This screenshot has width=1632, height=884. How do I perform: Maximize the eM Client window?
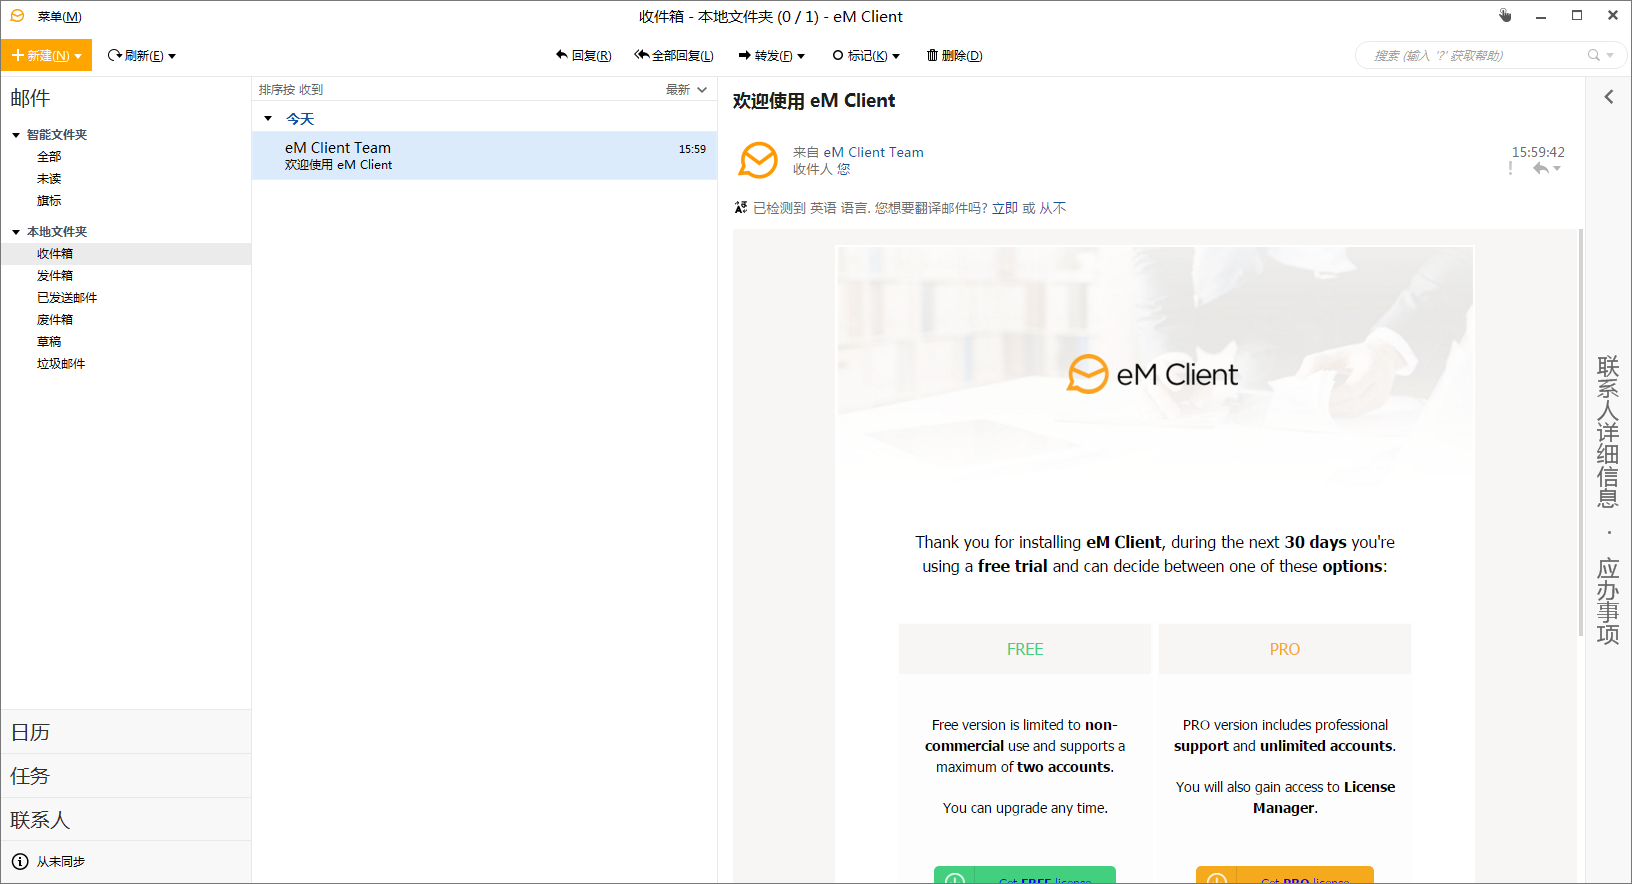[x=1577, y=16]
